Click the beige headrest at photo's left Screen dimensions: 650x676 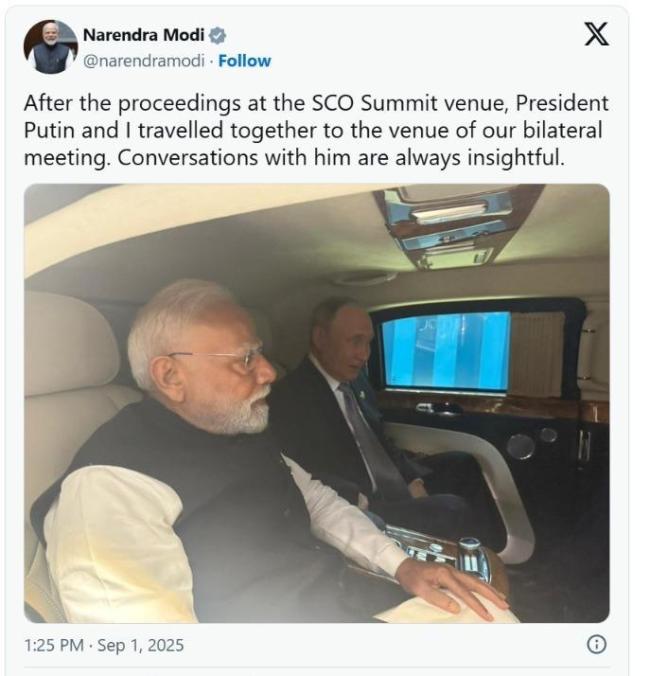(x=69, y=343)
